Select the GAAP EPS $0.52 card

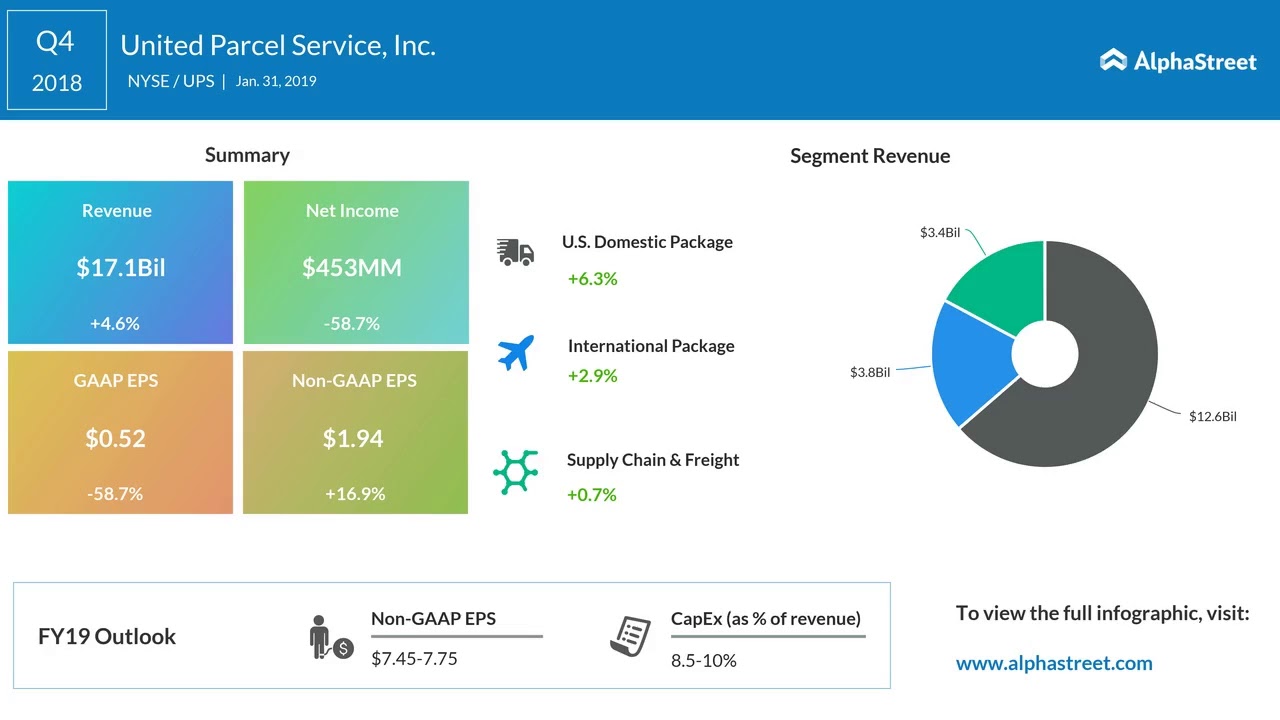coord(120,433)
